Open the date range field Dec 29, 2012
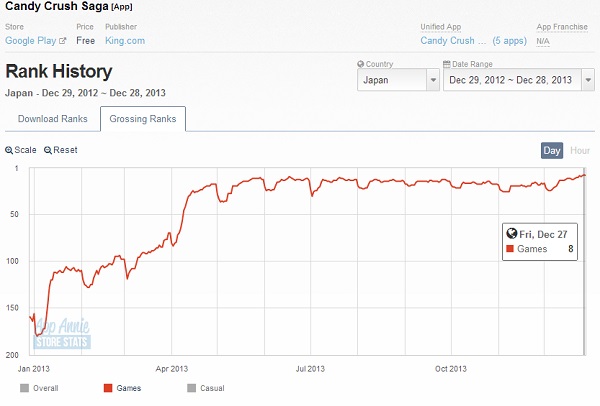600x406 pixels. click(x=518, y=80)
